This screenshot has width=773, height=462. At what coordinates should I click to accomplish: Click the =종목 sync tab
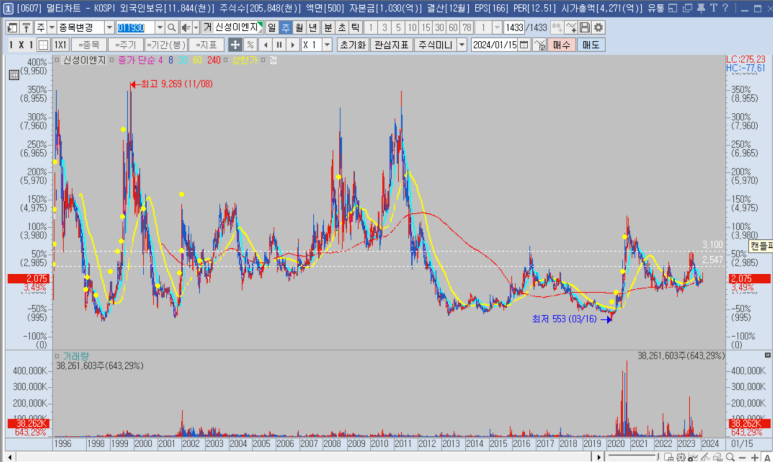(89, 45)
